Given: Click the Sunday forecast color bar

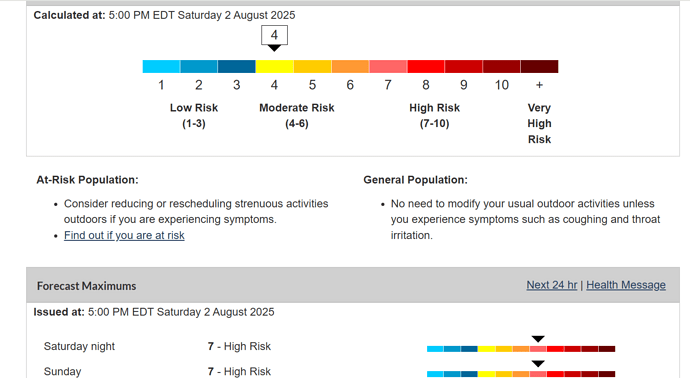Looking at the screenshot, I should click(521, 374).
